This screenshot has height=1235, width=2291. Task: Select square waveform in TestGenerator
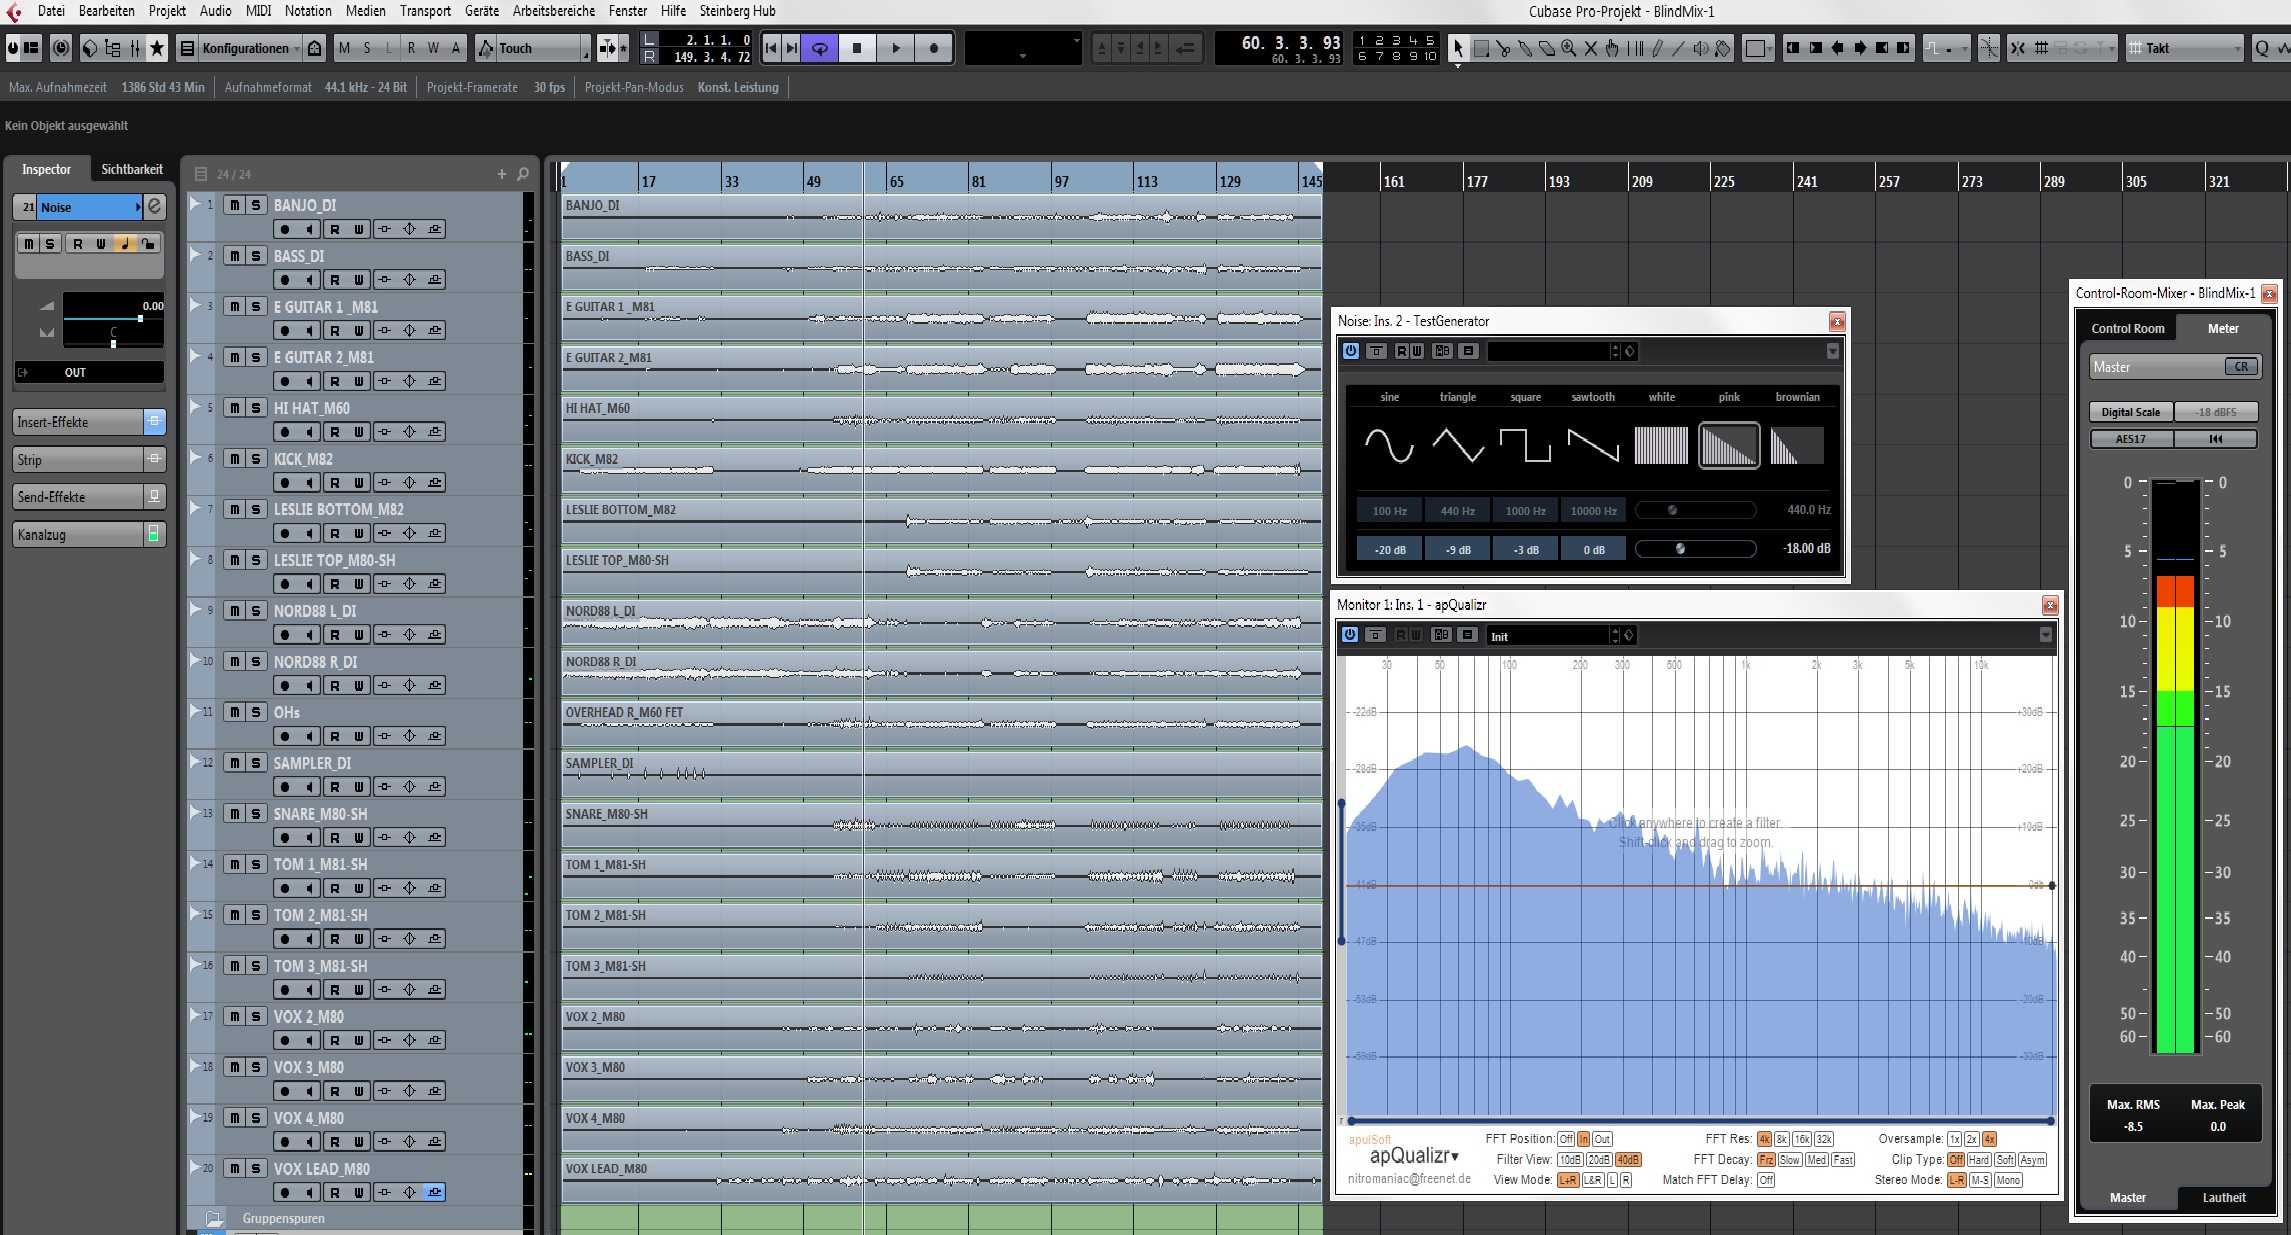tap(1525, 445)
